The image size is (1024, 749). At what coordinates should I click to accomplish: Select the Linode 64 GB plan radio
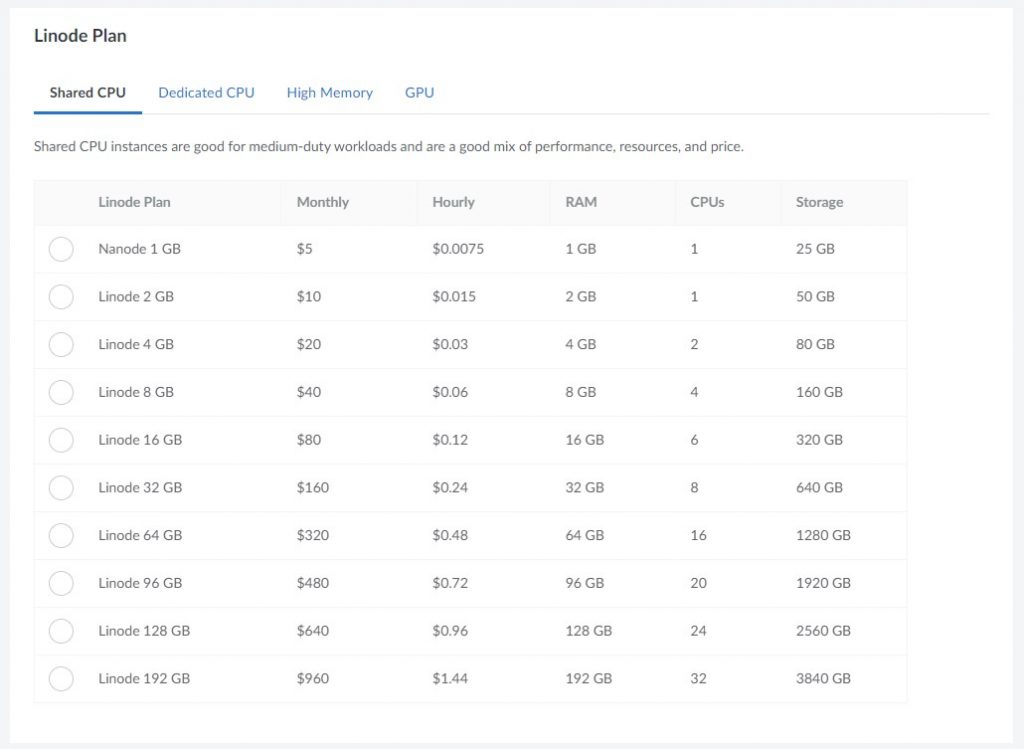click(61, 535)
